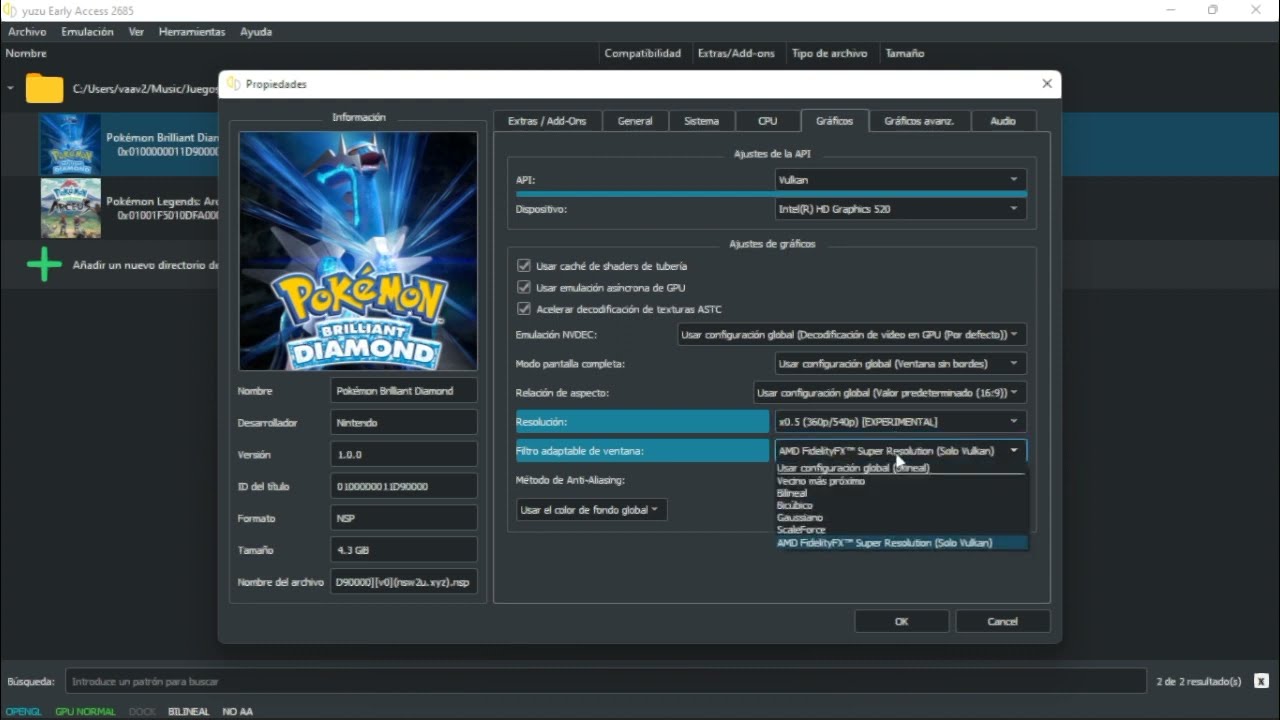Open the Dispositivo dropdown Intel HD Graphics
This screenshot has width=1280, height=720.
(900, 209)
